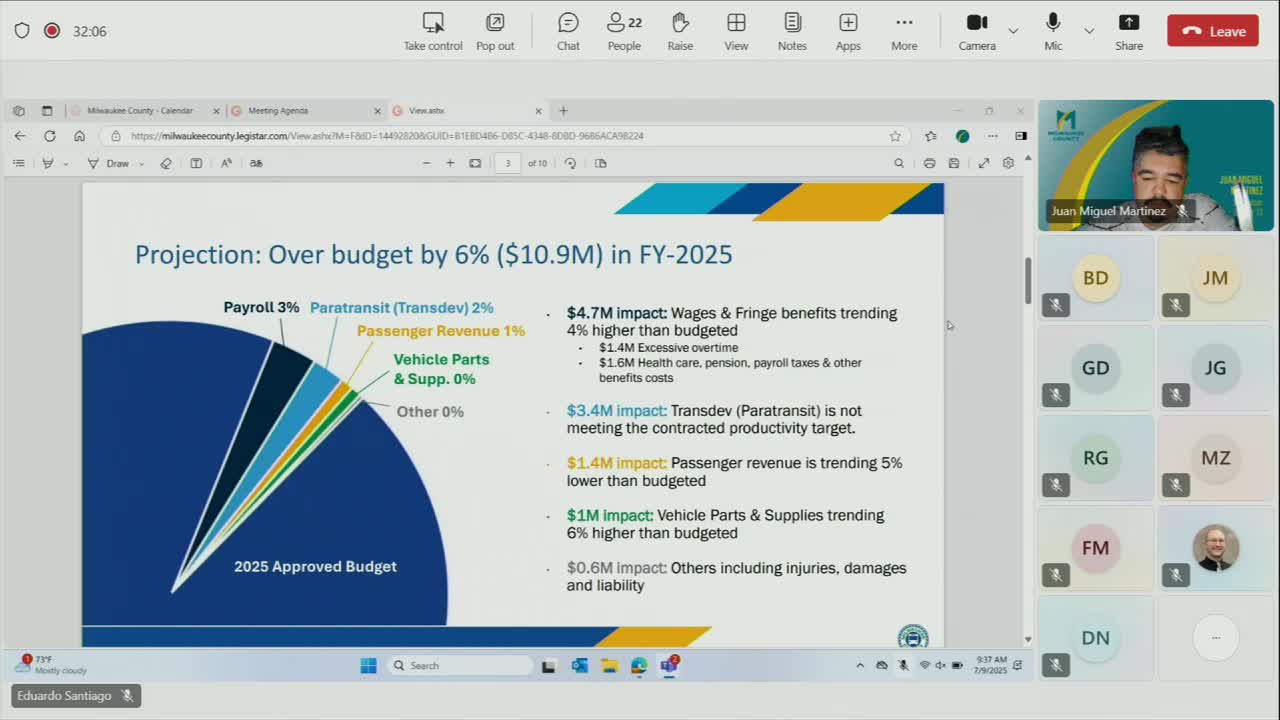Print the PDF document
Screen dimensions: 1280x720
pyautogui.click(x=929, y=163)
